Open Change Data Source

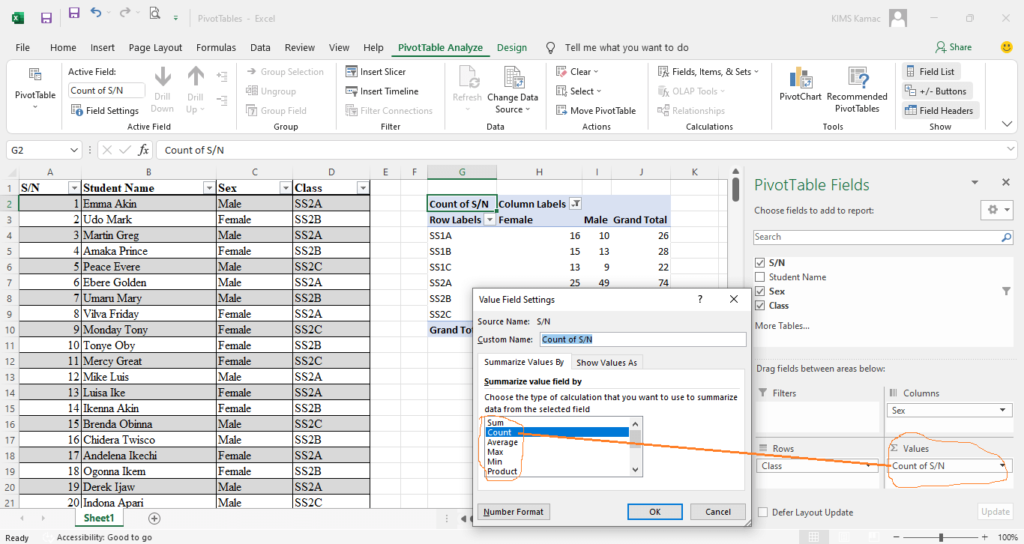pyautogui.click(x=513, y=89)
